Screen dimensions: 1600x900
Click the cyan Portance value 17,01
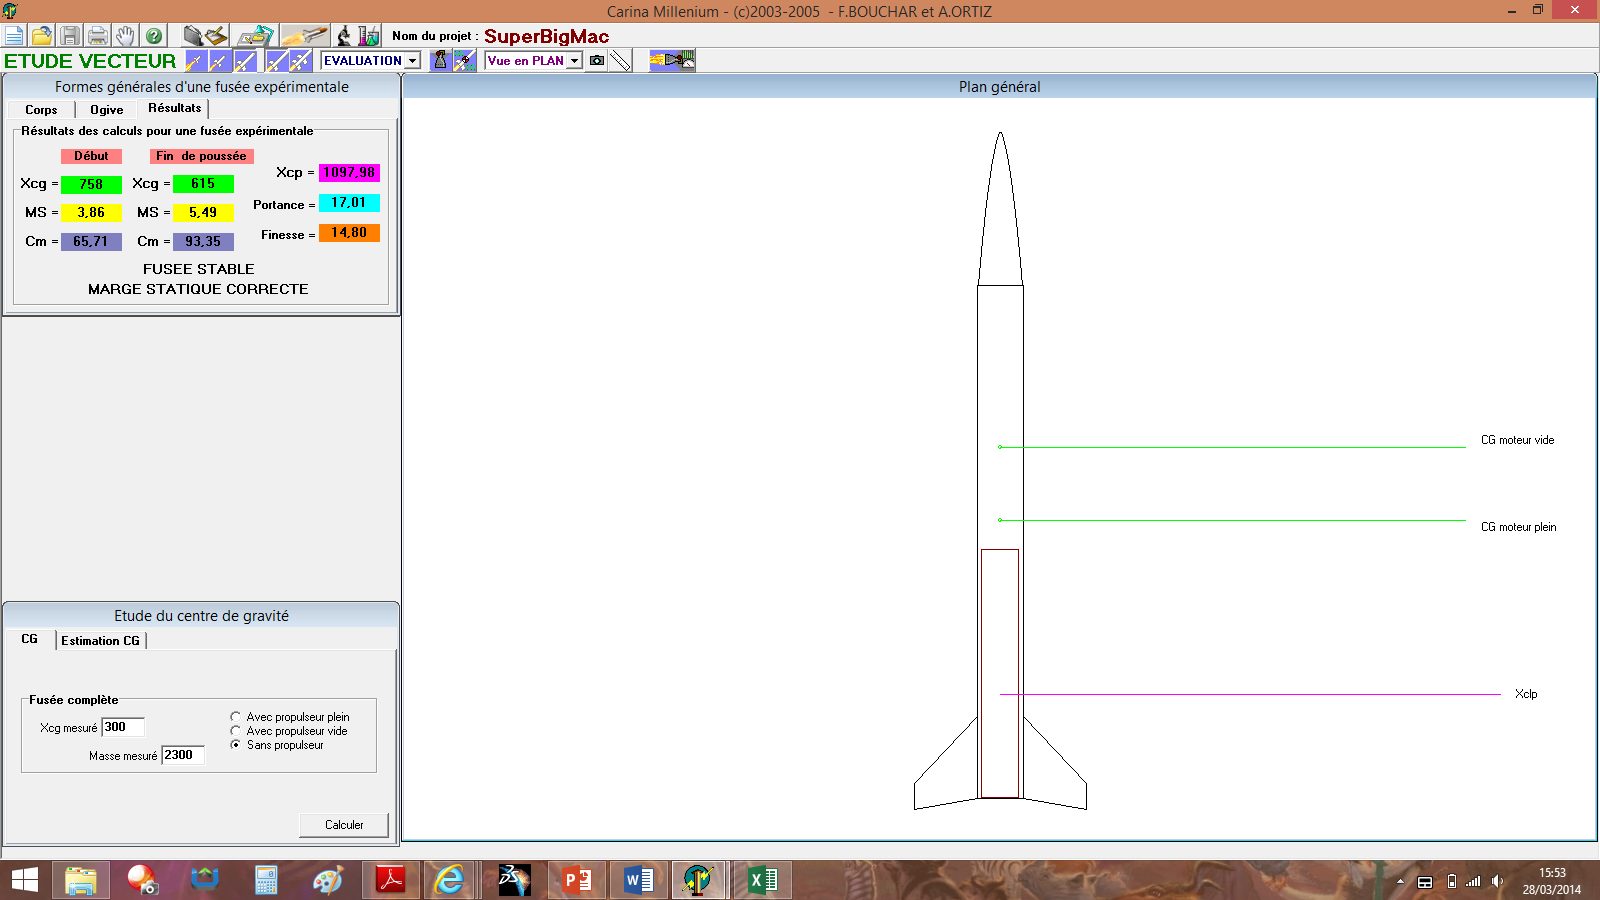[x=349, y=203]
